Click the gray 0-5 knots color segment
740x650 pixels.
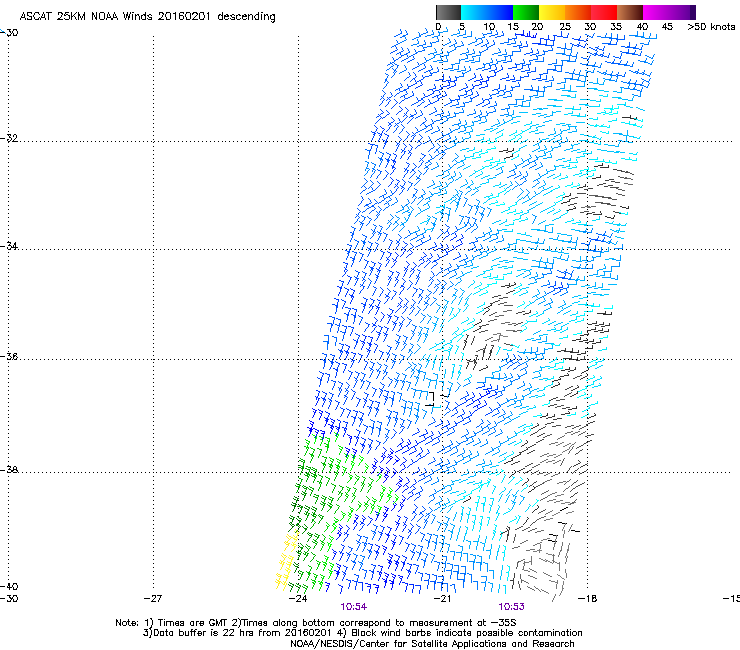[448, 12]
